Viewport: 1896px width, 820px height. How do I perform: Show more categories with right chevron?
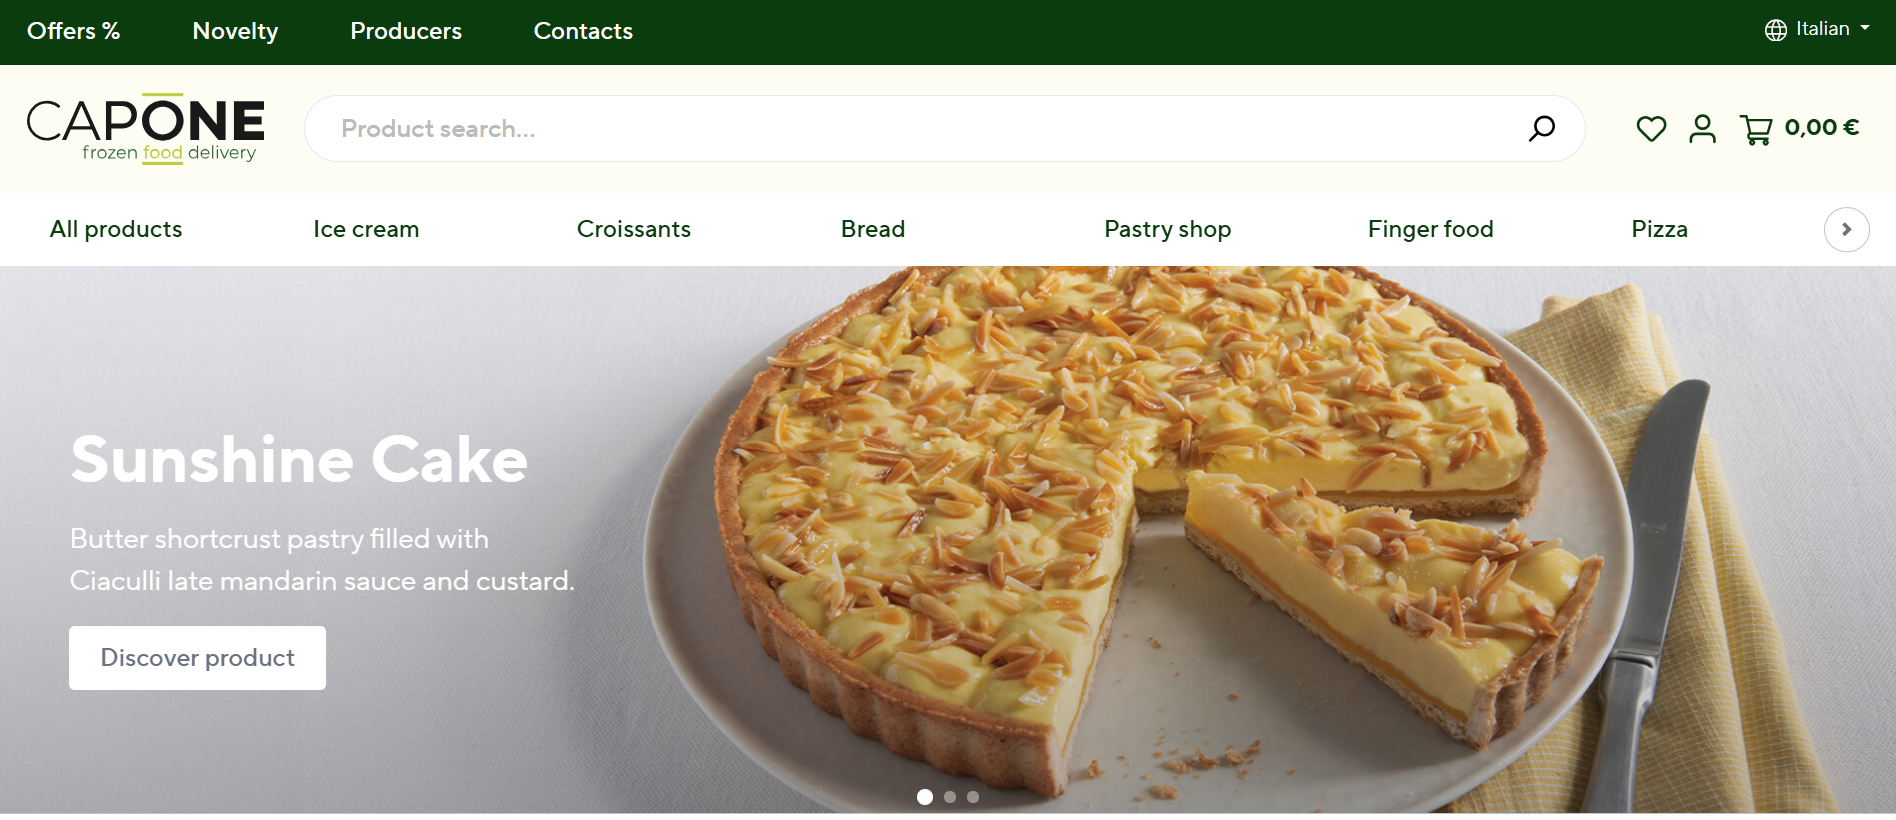[x=1846, y=229]
